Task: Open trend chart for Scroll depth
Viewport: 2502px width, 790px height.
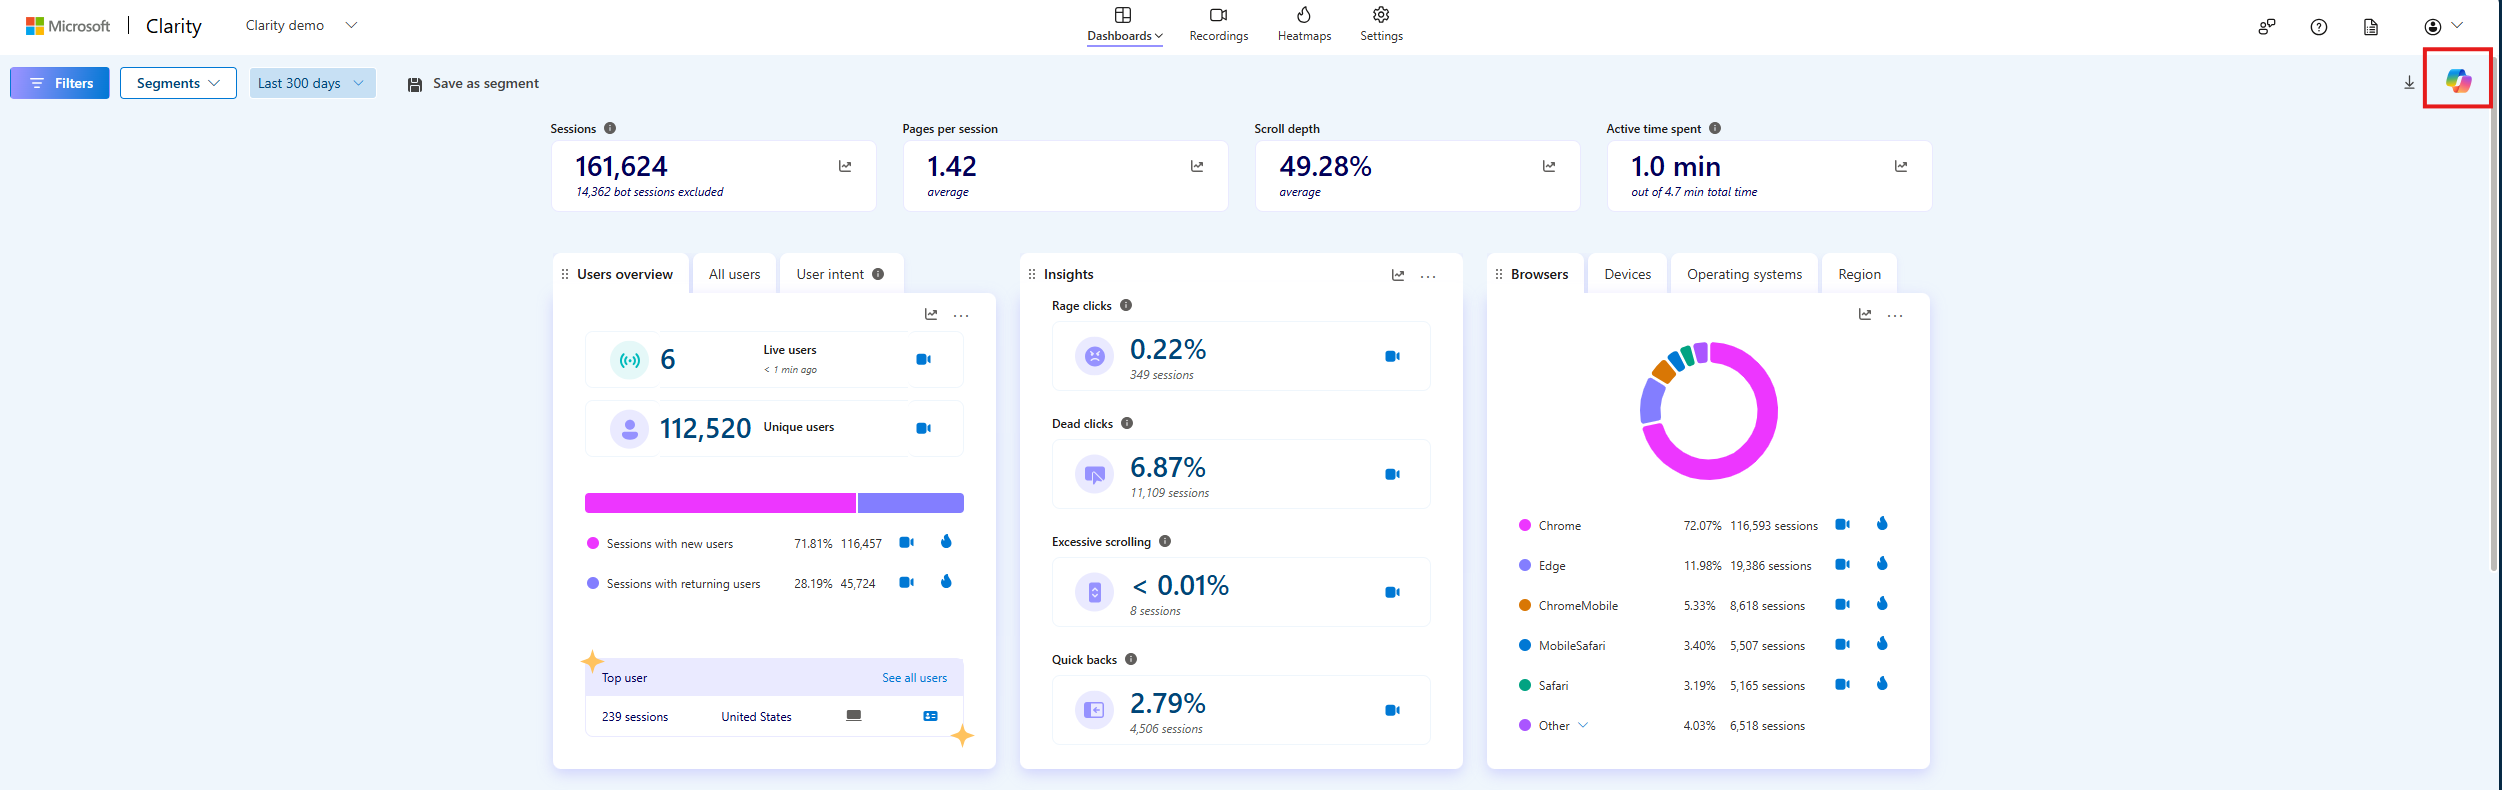Action: 1549,166
